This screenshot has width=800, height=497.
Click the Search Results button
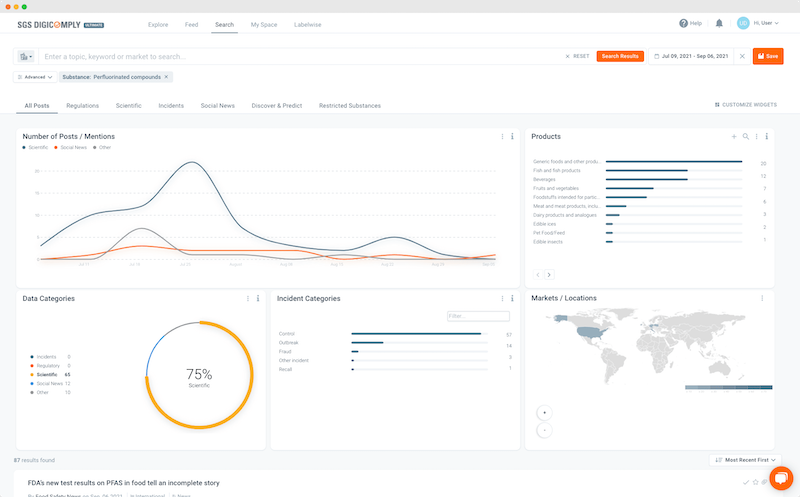pos(620,56)
